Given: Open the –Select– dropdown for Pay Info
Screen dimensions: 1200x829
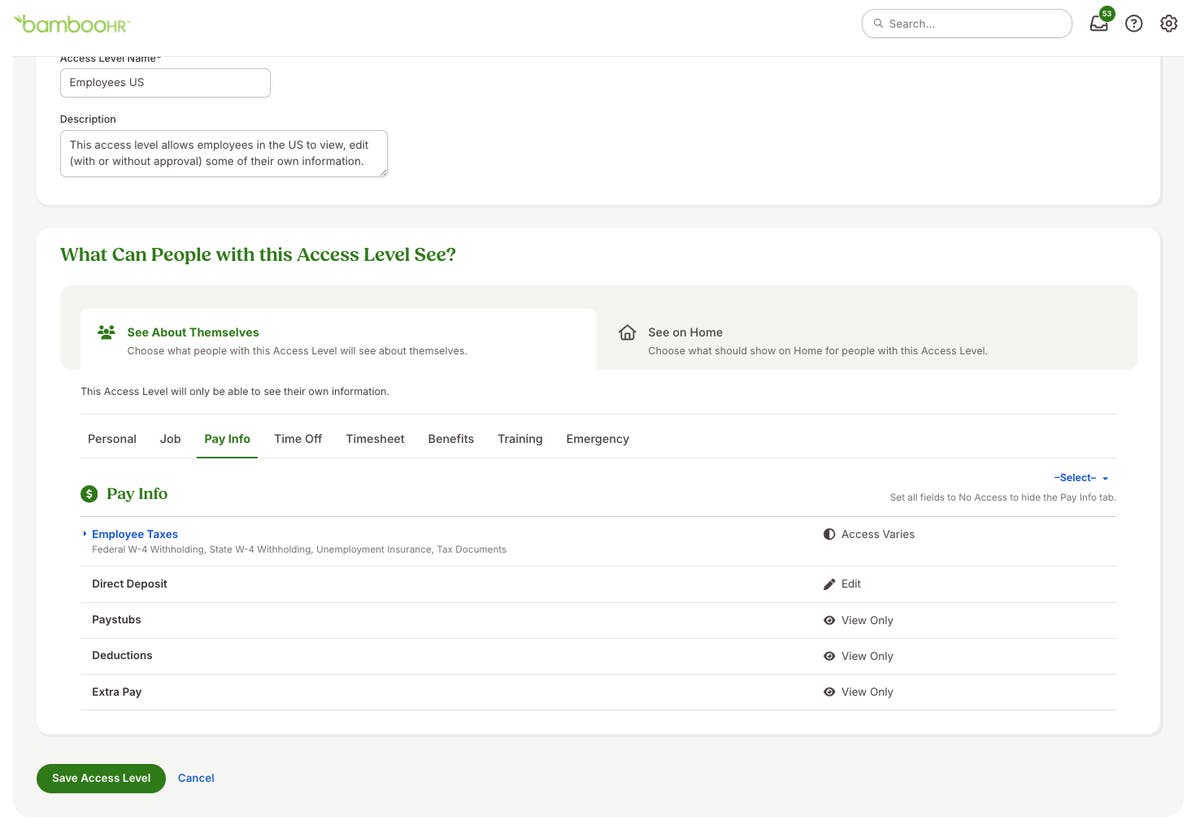Looking at the screenshot, I should (1080, 478).
